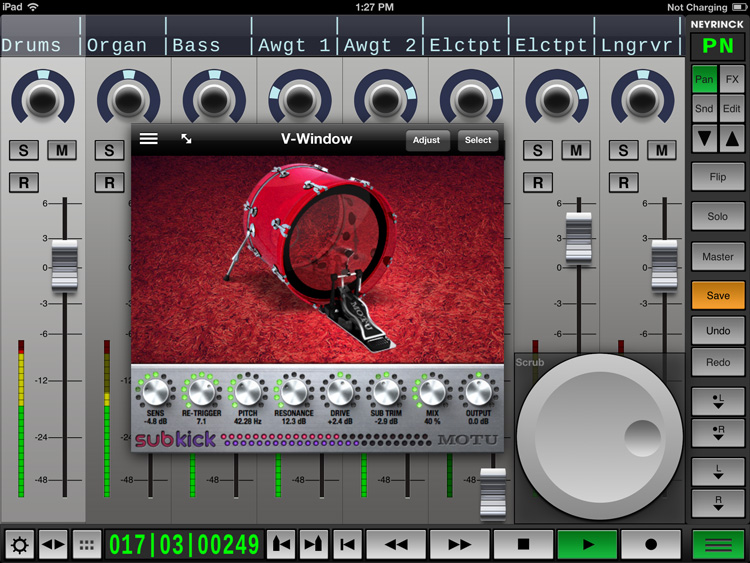Open V-Window hamburger menu

pyautogui.click(x=149, y=139)
